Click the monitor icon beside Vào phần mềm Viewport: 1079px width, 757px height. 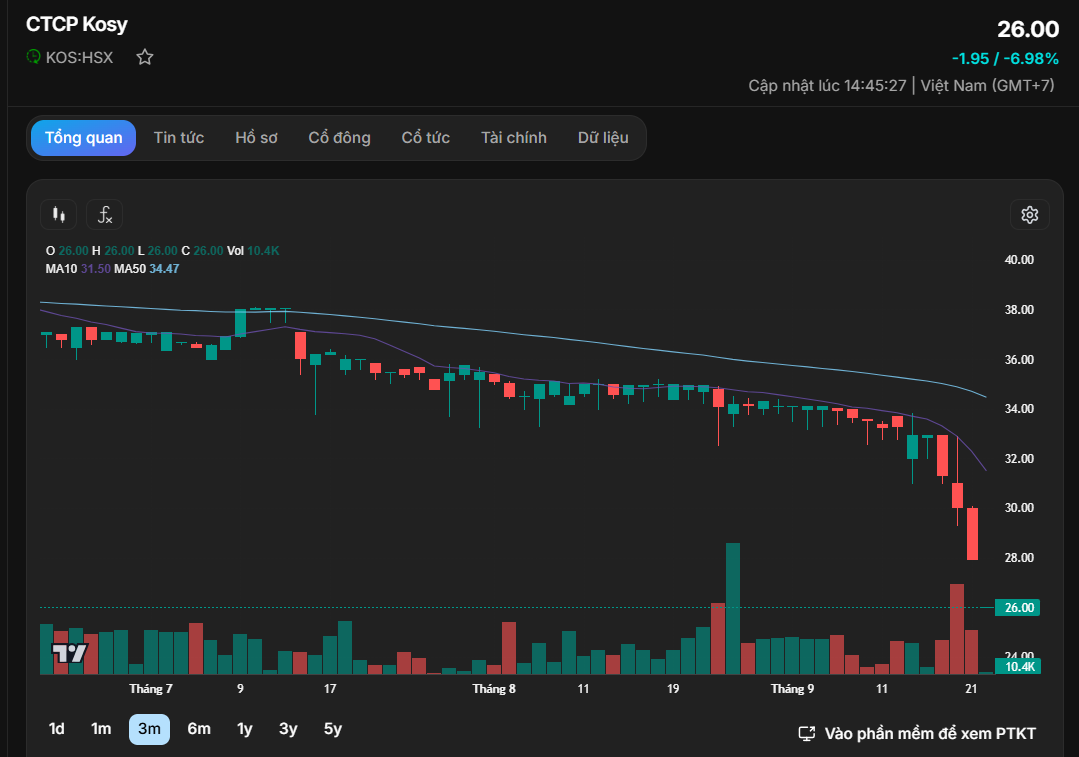[x=806, y=734]
